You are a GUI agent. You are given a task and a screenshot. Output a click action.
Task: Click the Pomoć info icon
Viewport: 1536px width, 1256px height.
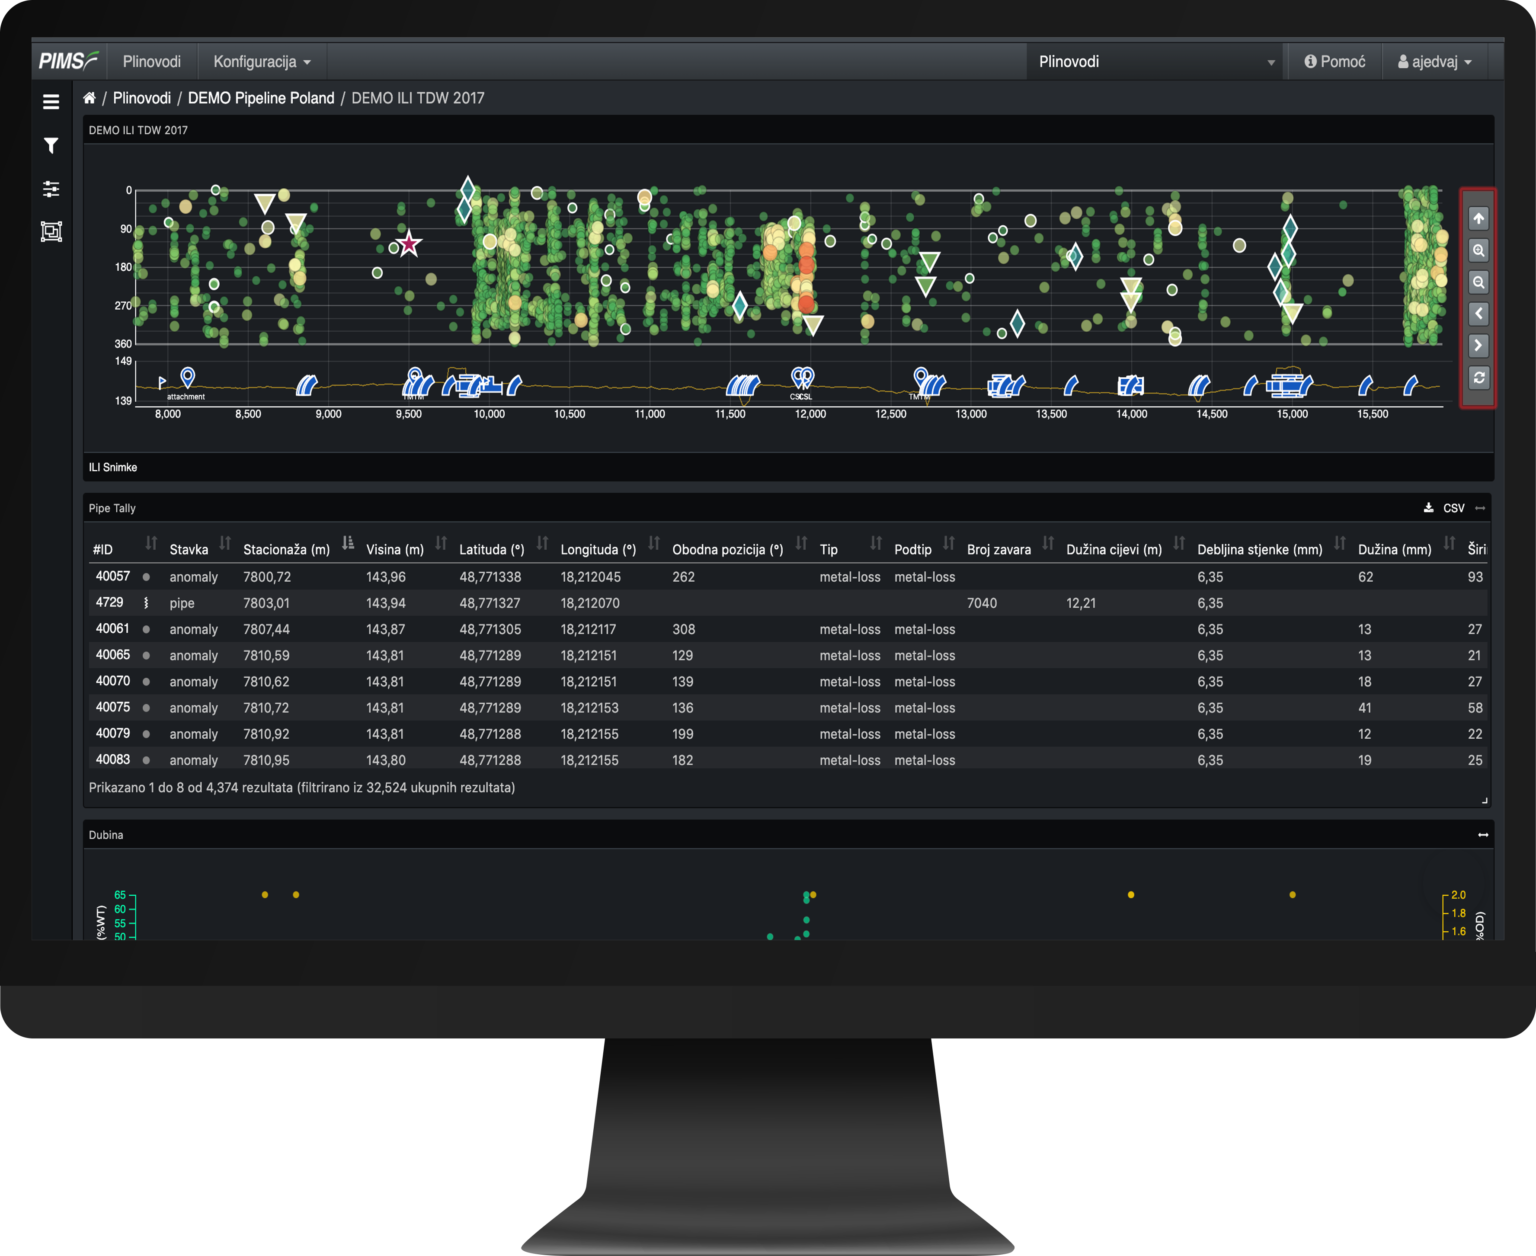click(1311, 61)
